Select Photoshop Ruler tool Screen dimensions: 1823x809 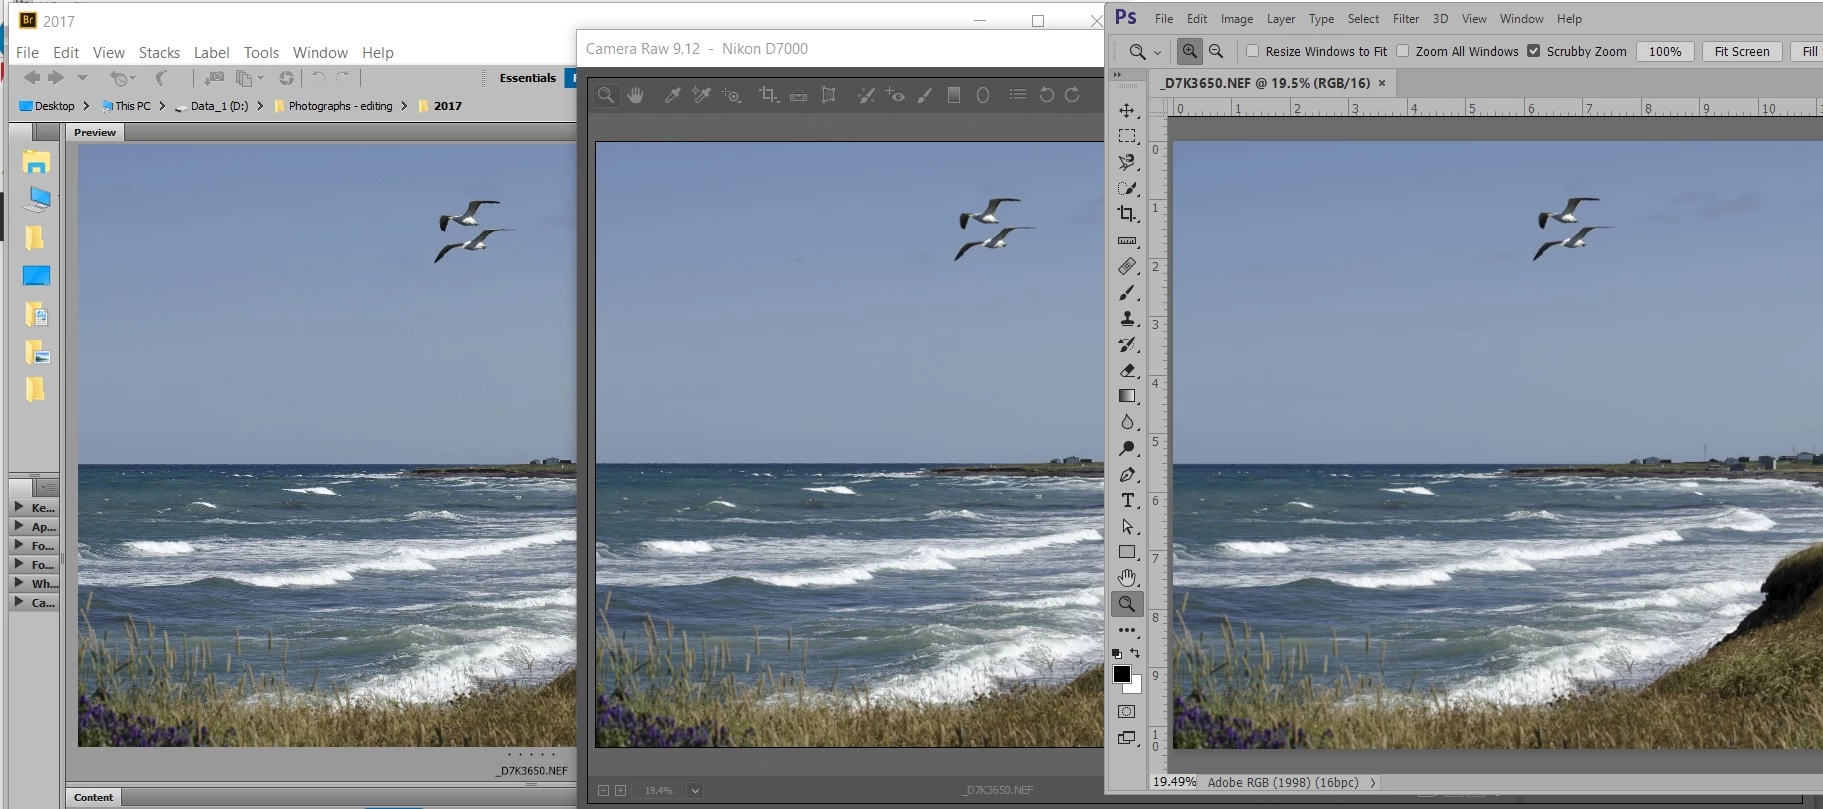tap(1127, 241)
